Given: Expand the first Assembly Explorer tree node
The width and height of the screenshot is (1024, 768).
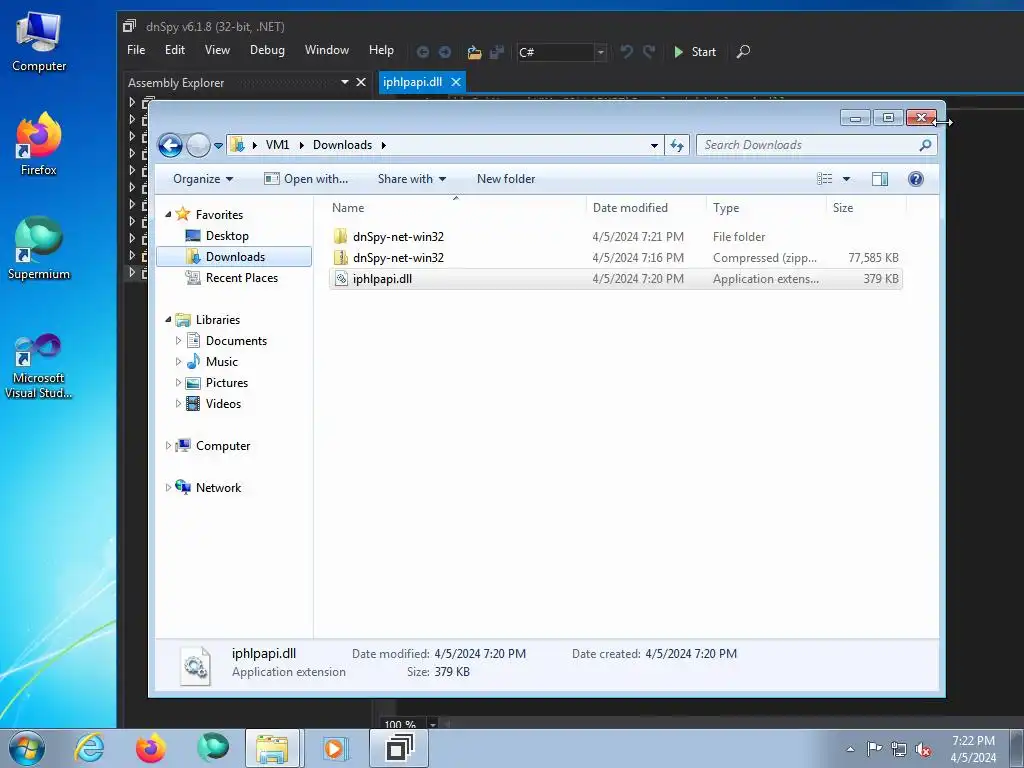Looking at the screenshot, I should point(132,103).
